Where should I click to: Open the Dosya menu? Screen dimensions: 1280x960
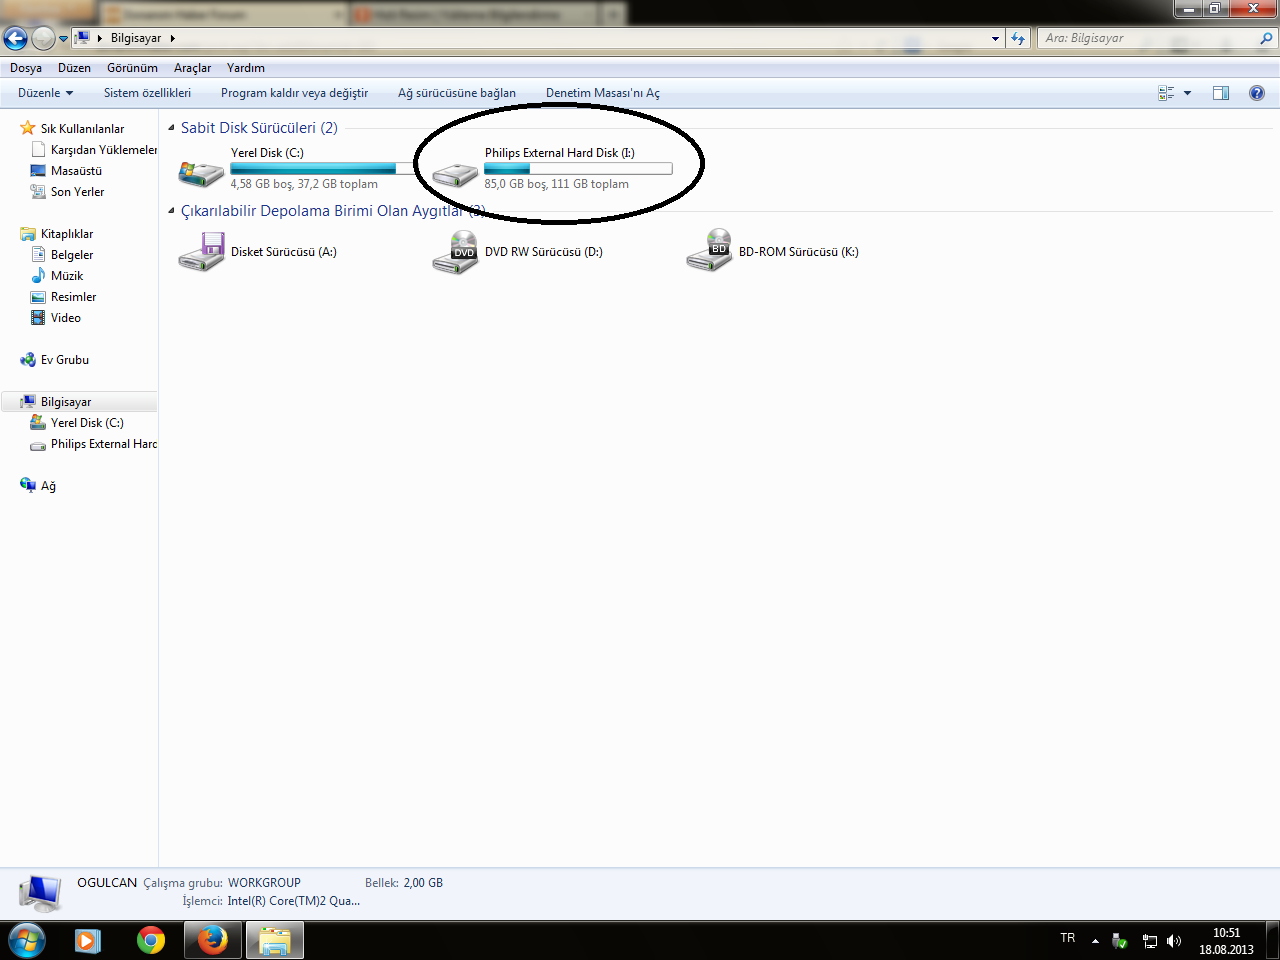26,68
